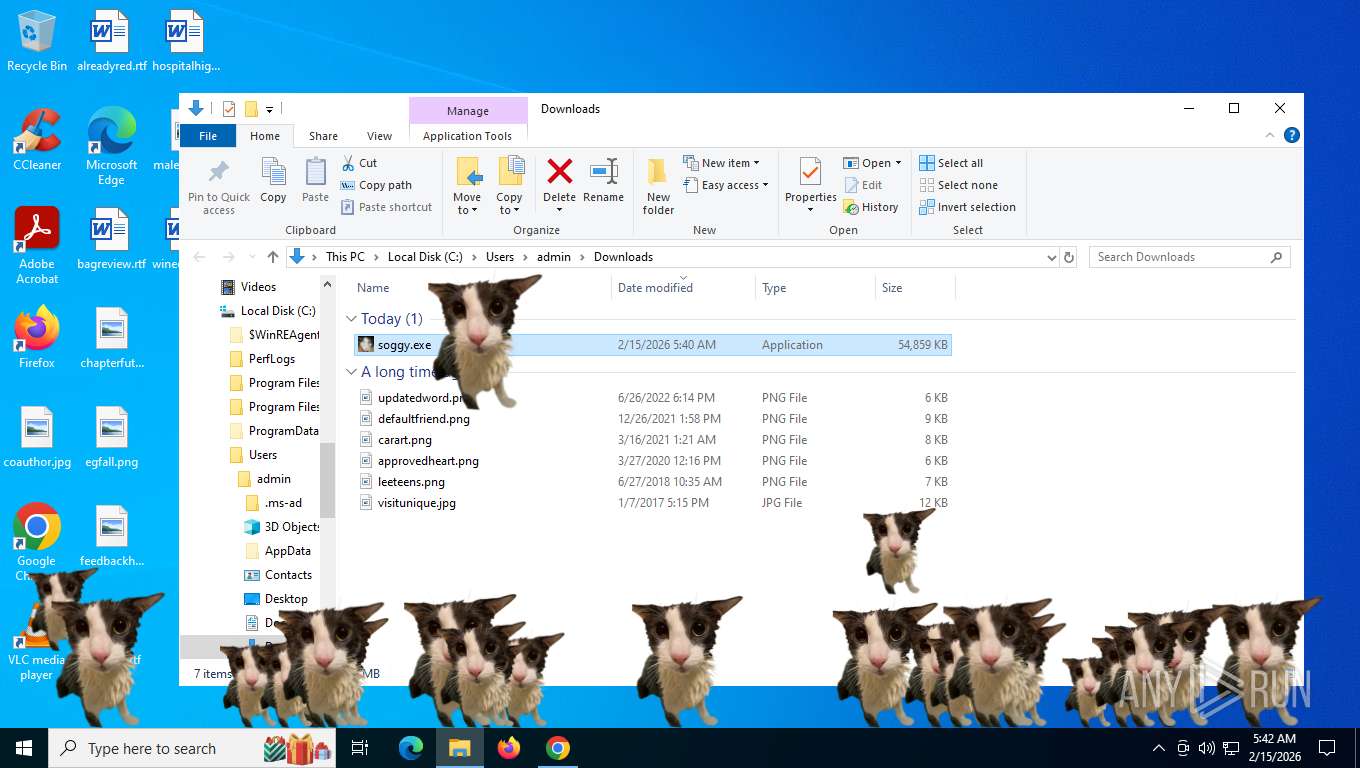Viewport: 1360px width, 768px height.
Task: Click the Search Downloads field
Action: (x=1190, y=257)
